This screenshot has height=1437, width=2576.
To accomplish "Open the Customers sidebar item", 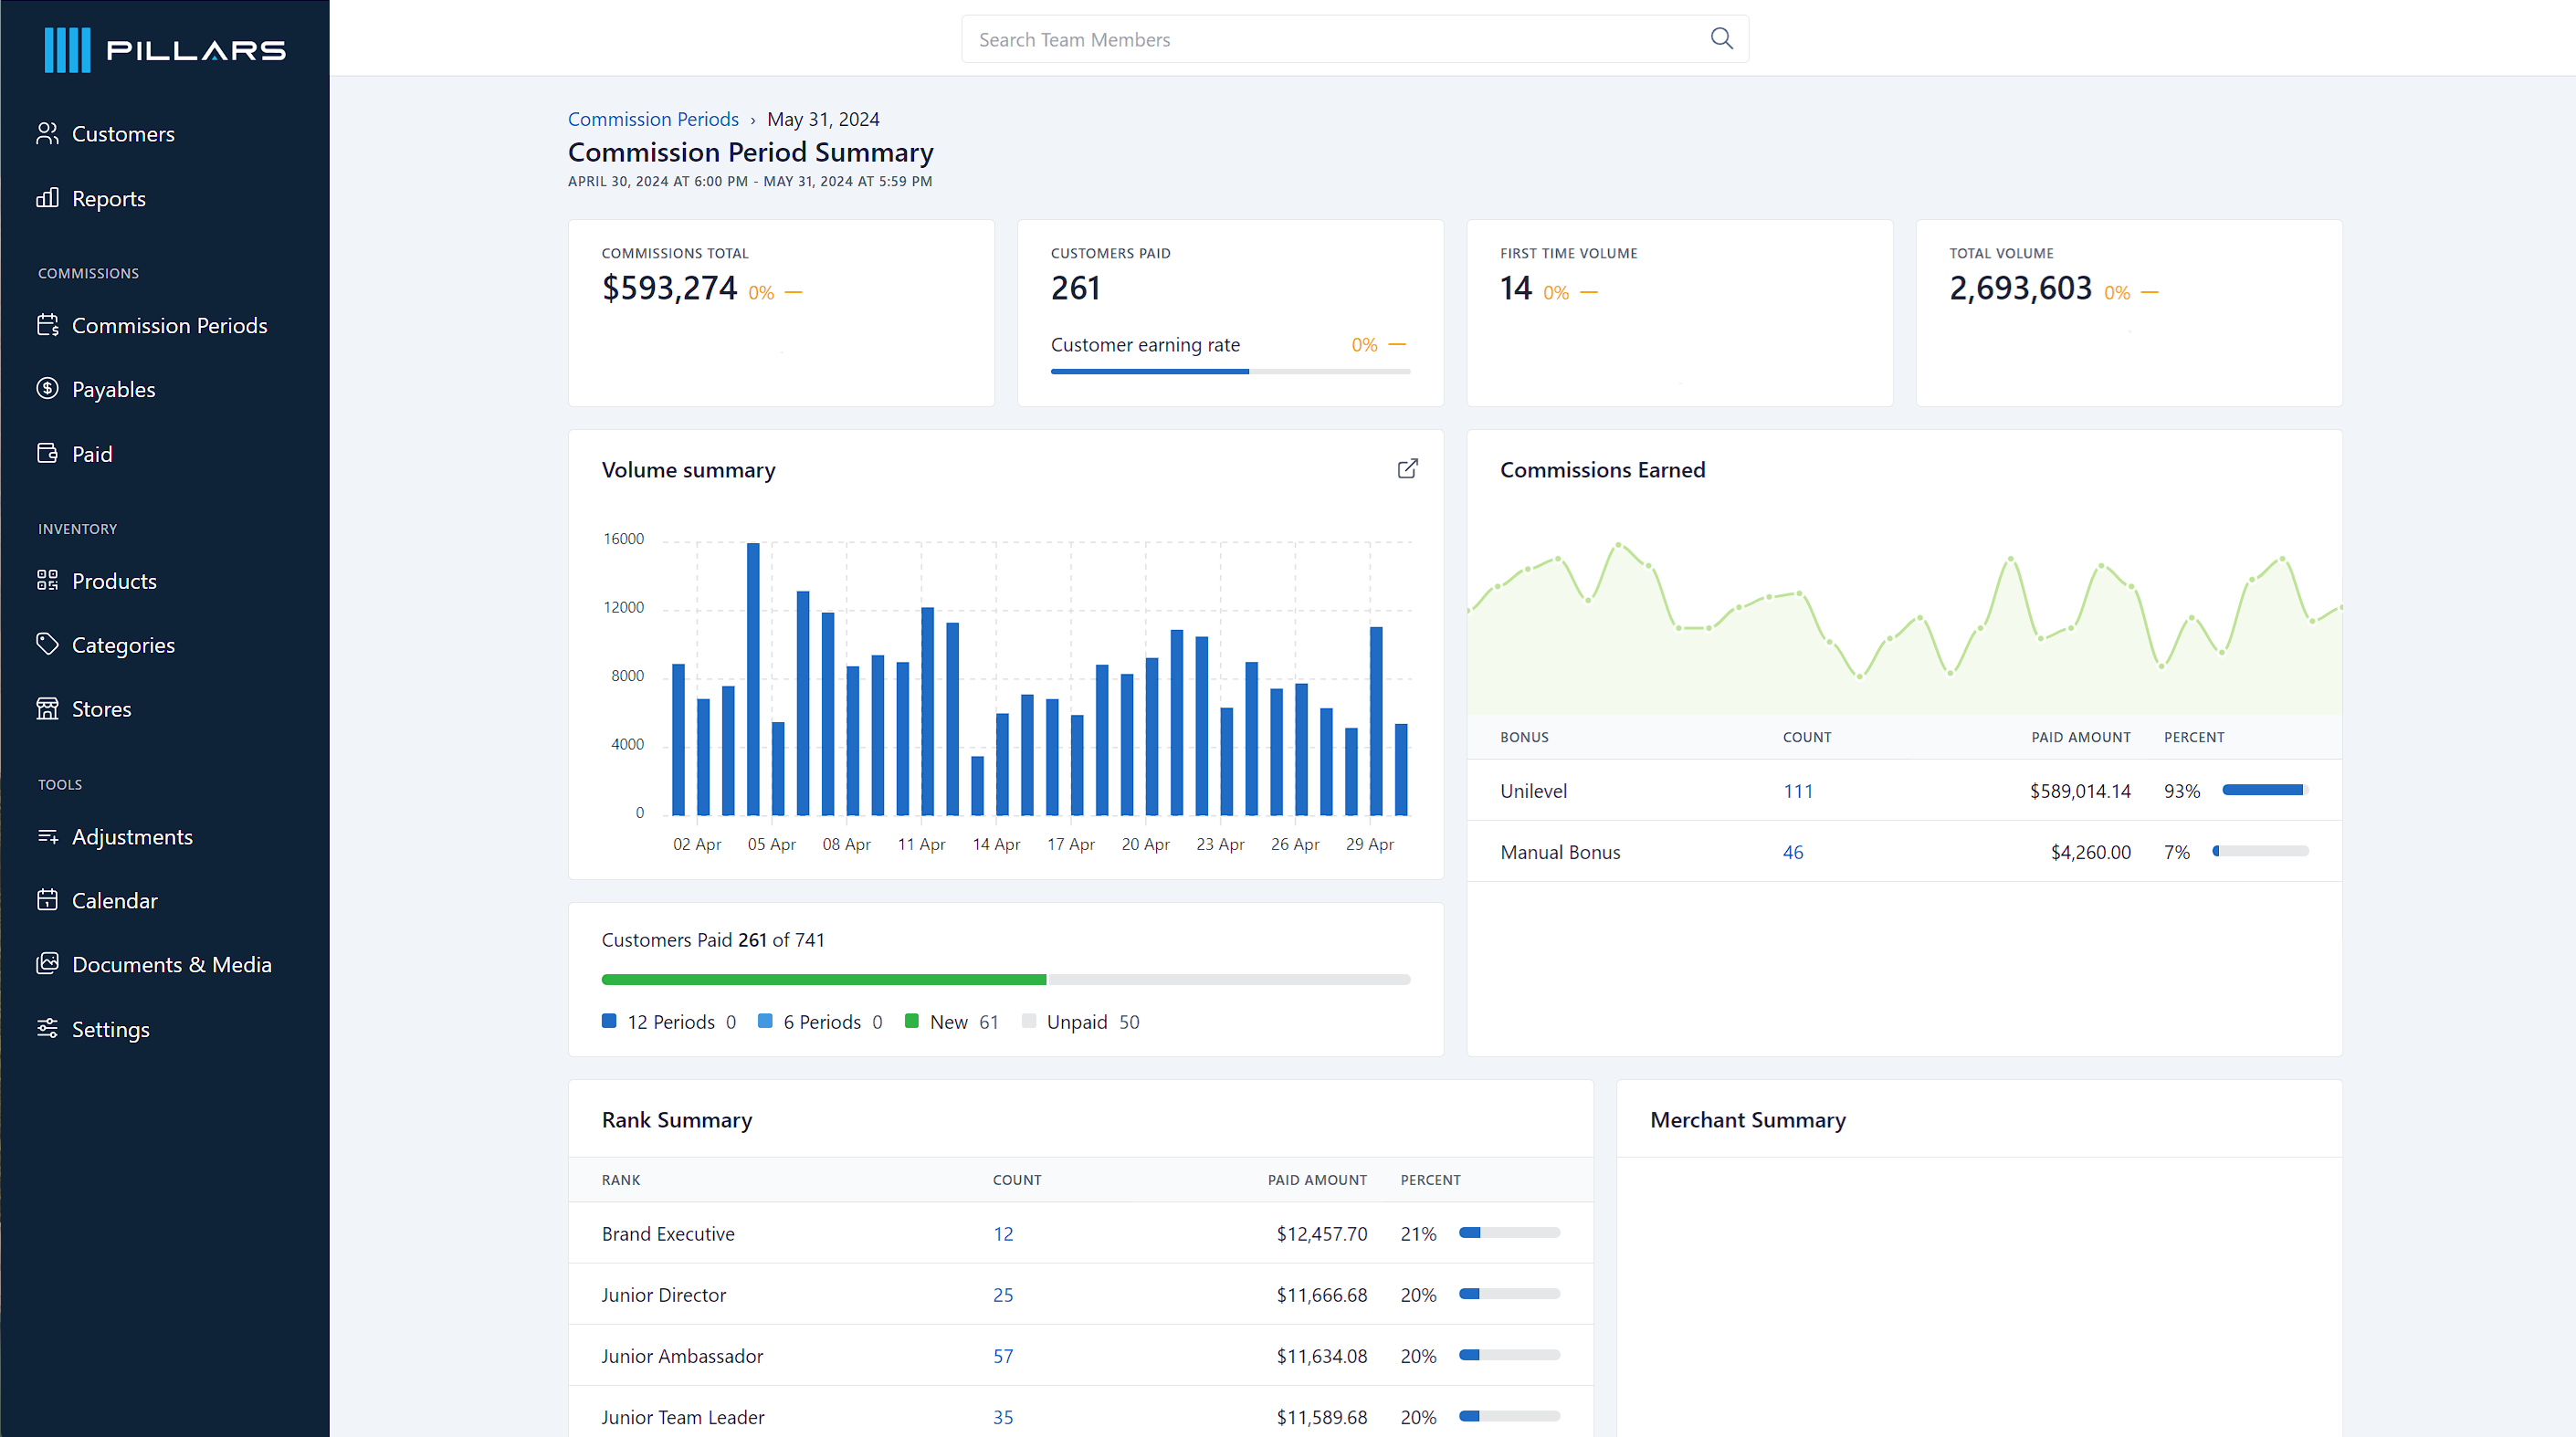I will point(122,134).
